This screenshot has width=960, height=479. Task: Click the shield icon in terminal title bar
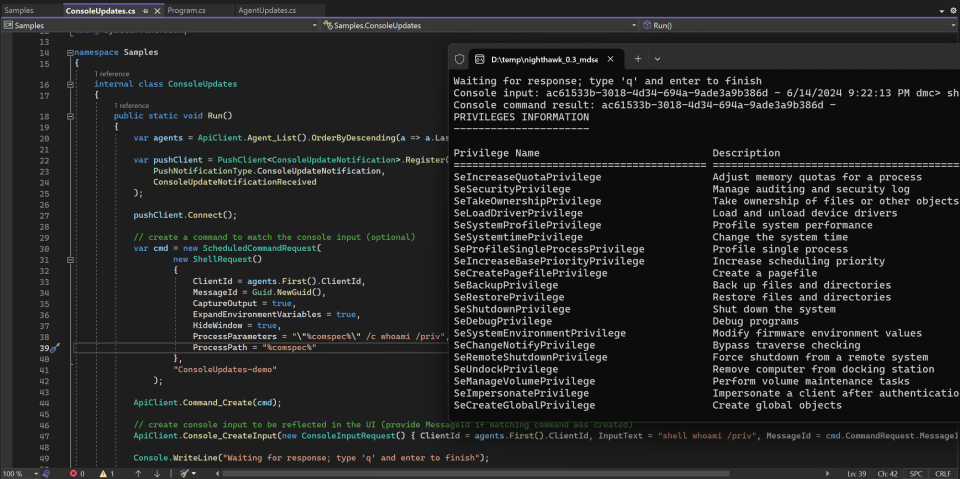459,59
